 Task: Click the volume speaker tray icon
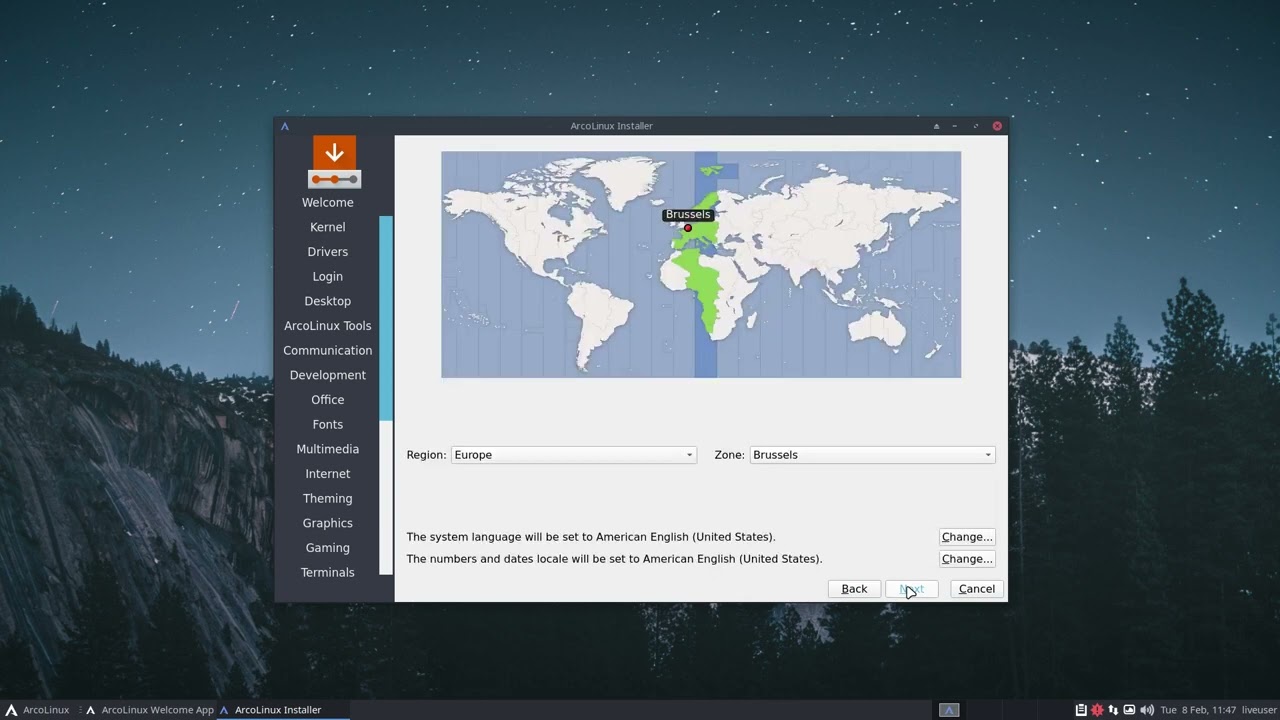(1146, 710)
